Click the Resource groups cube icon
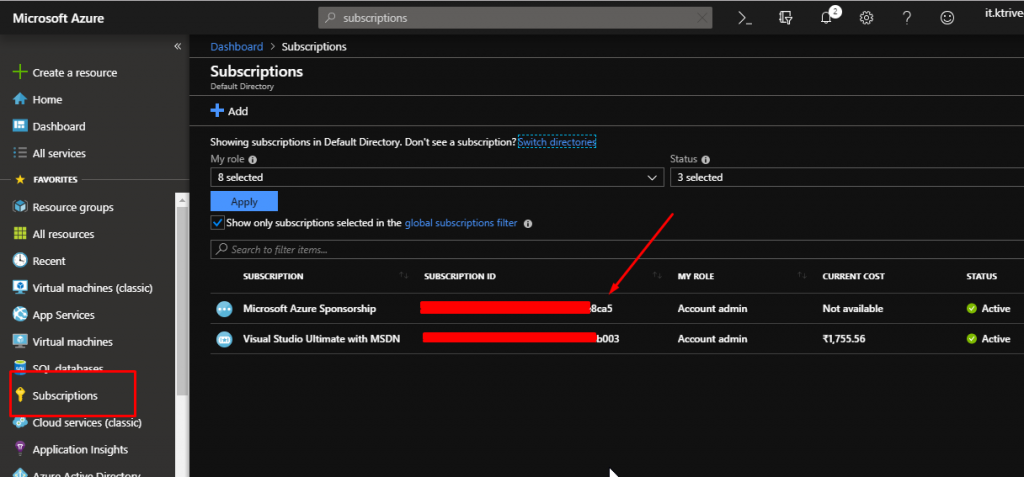Screen dimensions: 1024x477 click(x=20, y=206)
